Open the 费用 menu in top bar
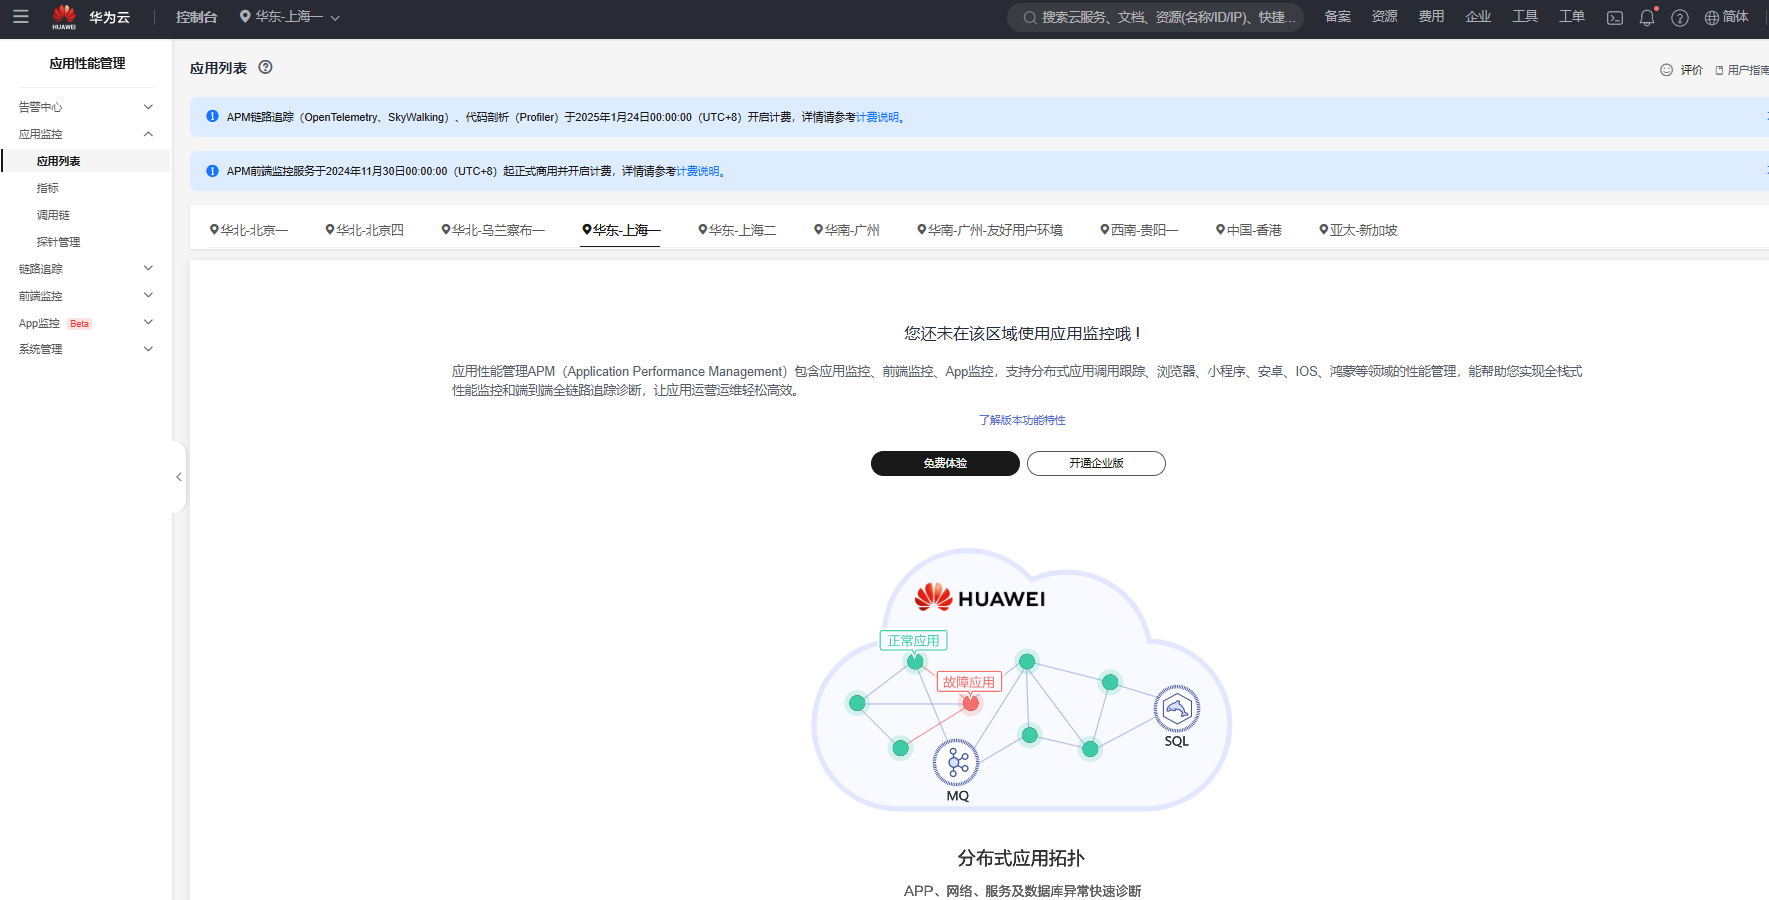Screen dimensions: 1769x900 (x=1432, y=17)
